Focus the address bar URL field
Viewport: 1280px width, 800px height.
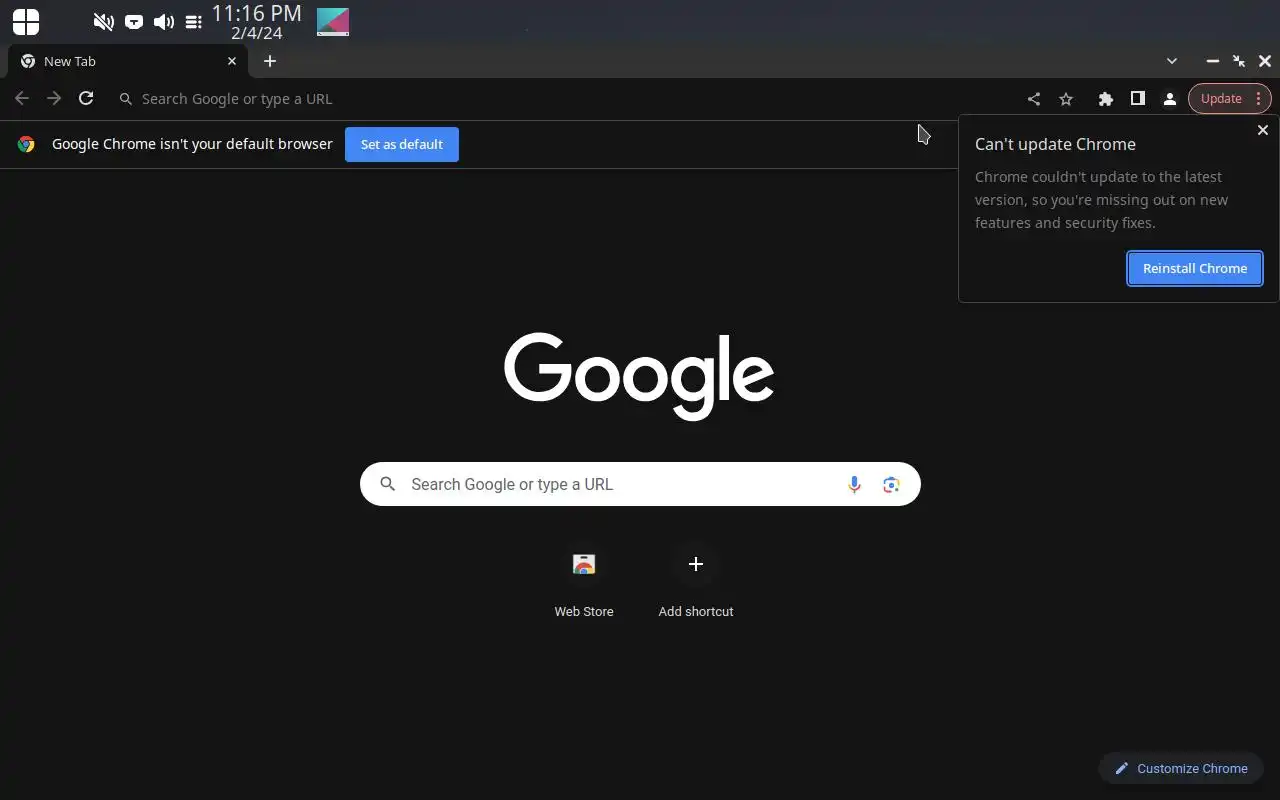[560, 99]
